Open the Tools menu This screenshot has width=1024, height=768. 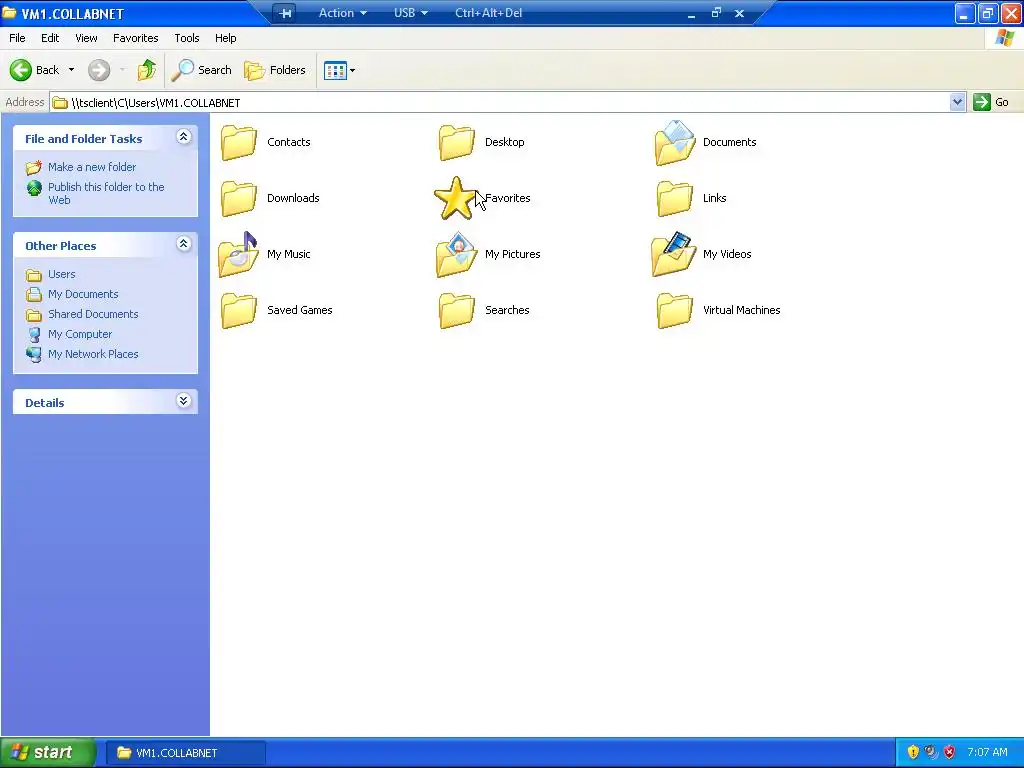pos(187,38)
